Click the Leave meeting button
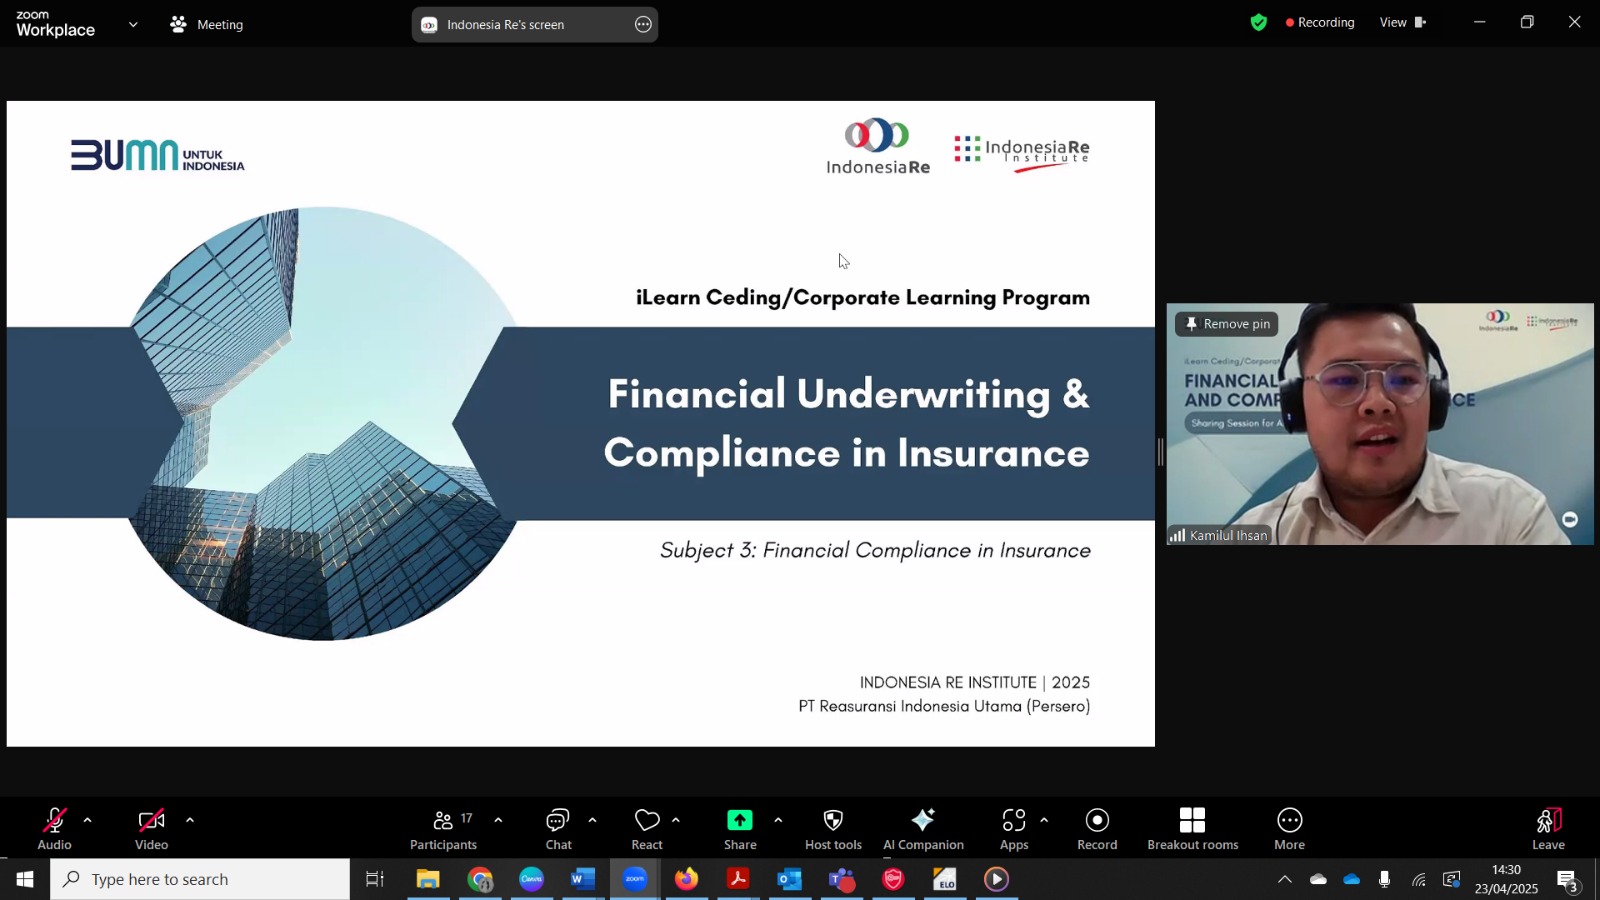Screen dimensions: 1600x900 [x=1548, y=829]
